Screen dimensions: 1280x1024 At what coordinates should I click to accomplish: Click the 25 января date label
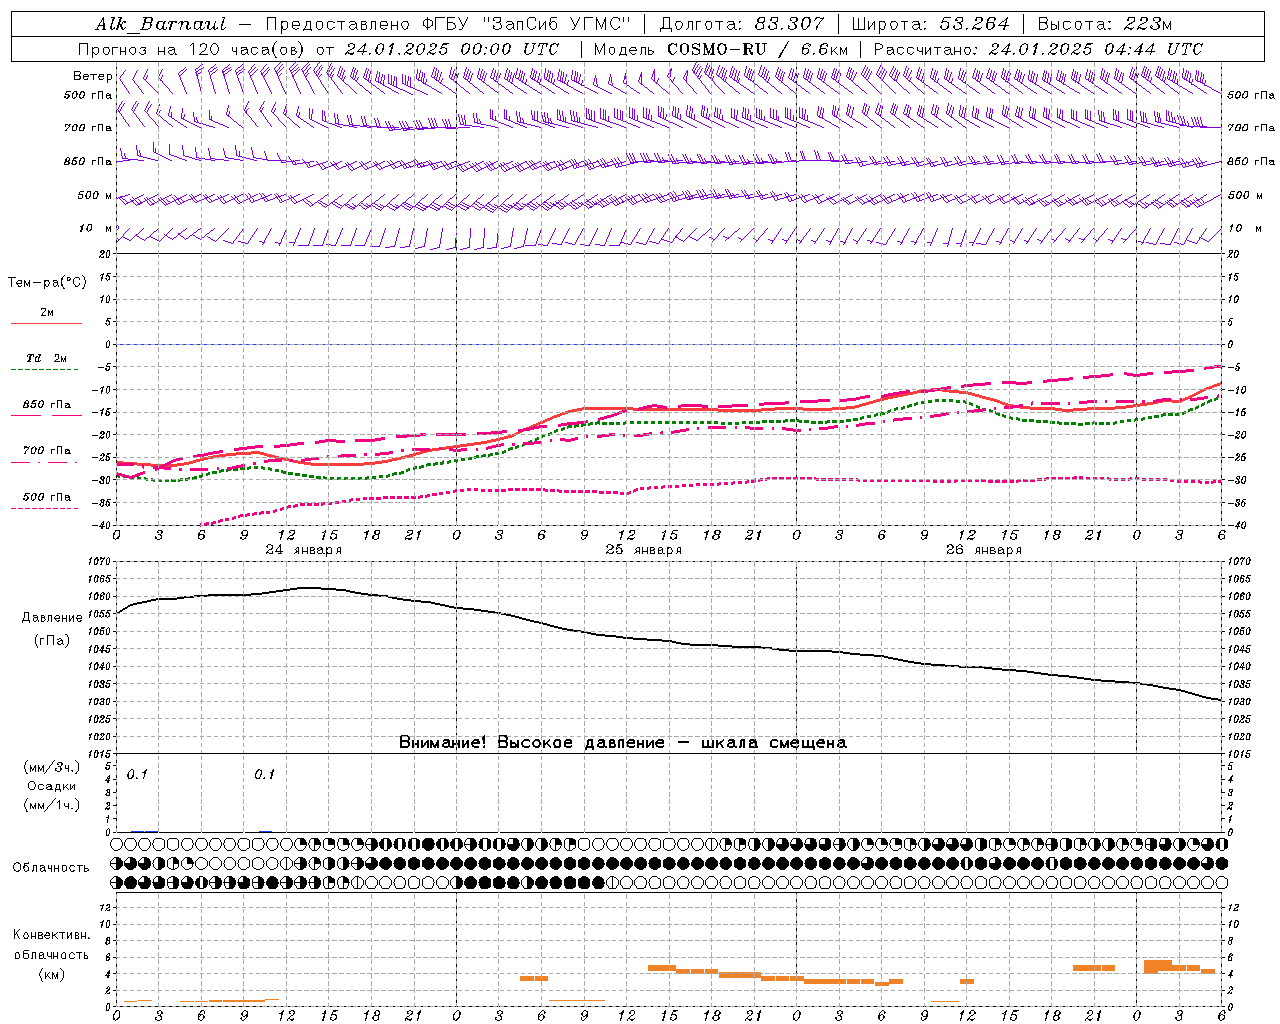pos(643,550)
